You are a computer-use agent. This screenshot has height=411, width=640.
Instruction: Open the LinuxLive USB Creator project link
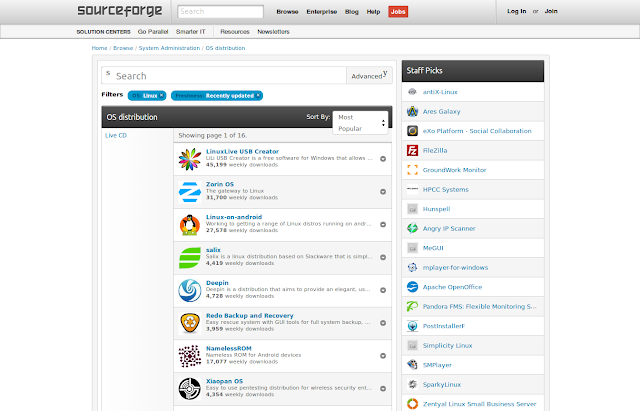(x=242, y=151)
